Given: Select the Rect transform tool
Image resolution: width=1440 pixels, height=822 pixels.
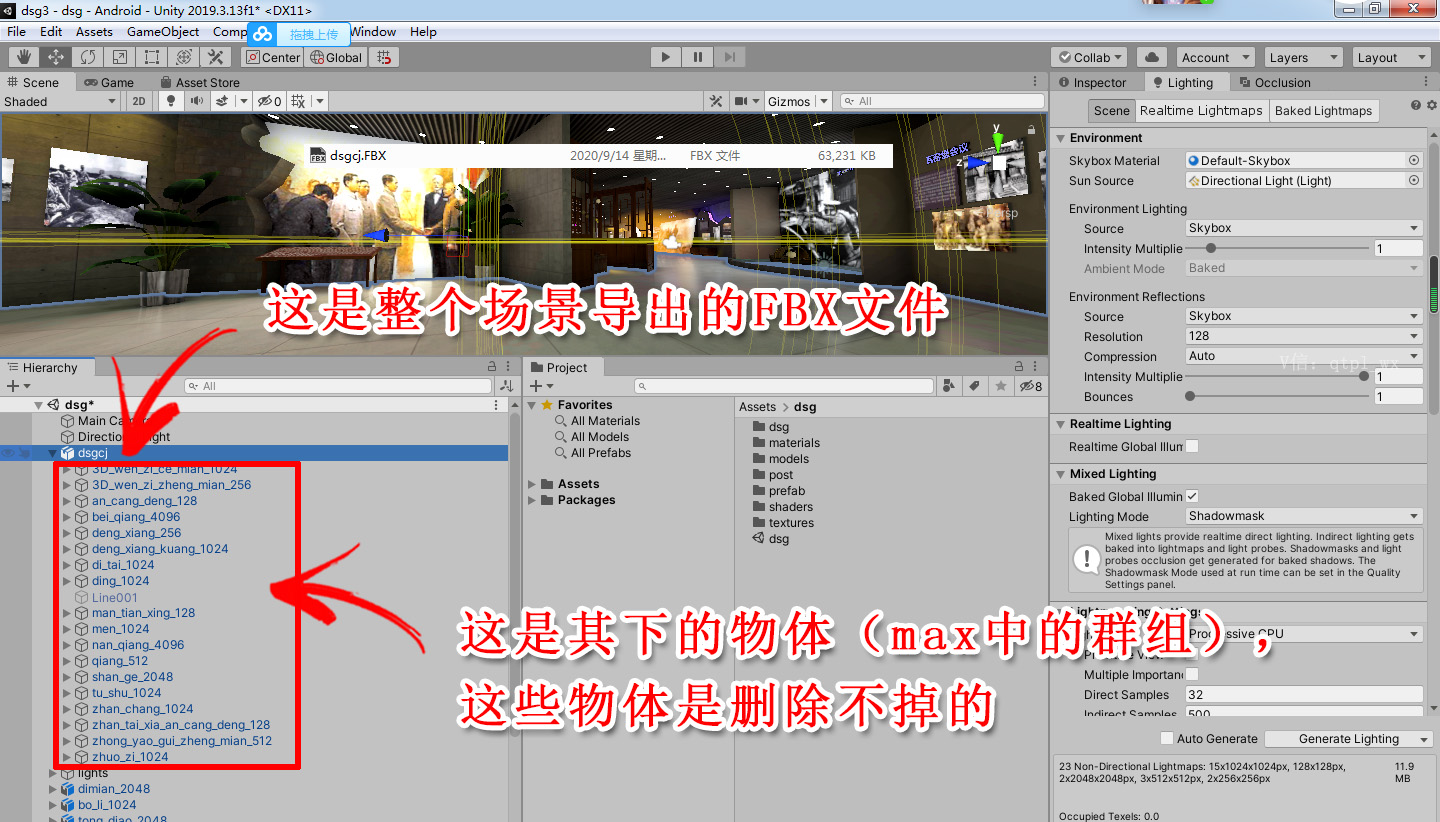Looking at the screenshot, I should 152,57.
